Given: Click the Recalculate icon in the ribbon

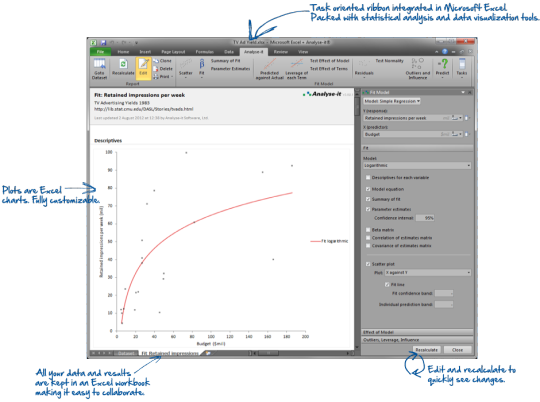Looking at the screenshot, I should pyautogui.click(x=123, y=67).
